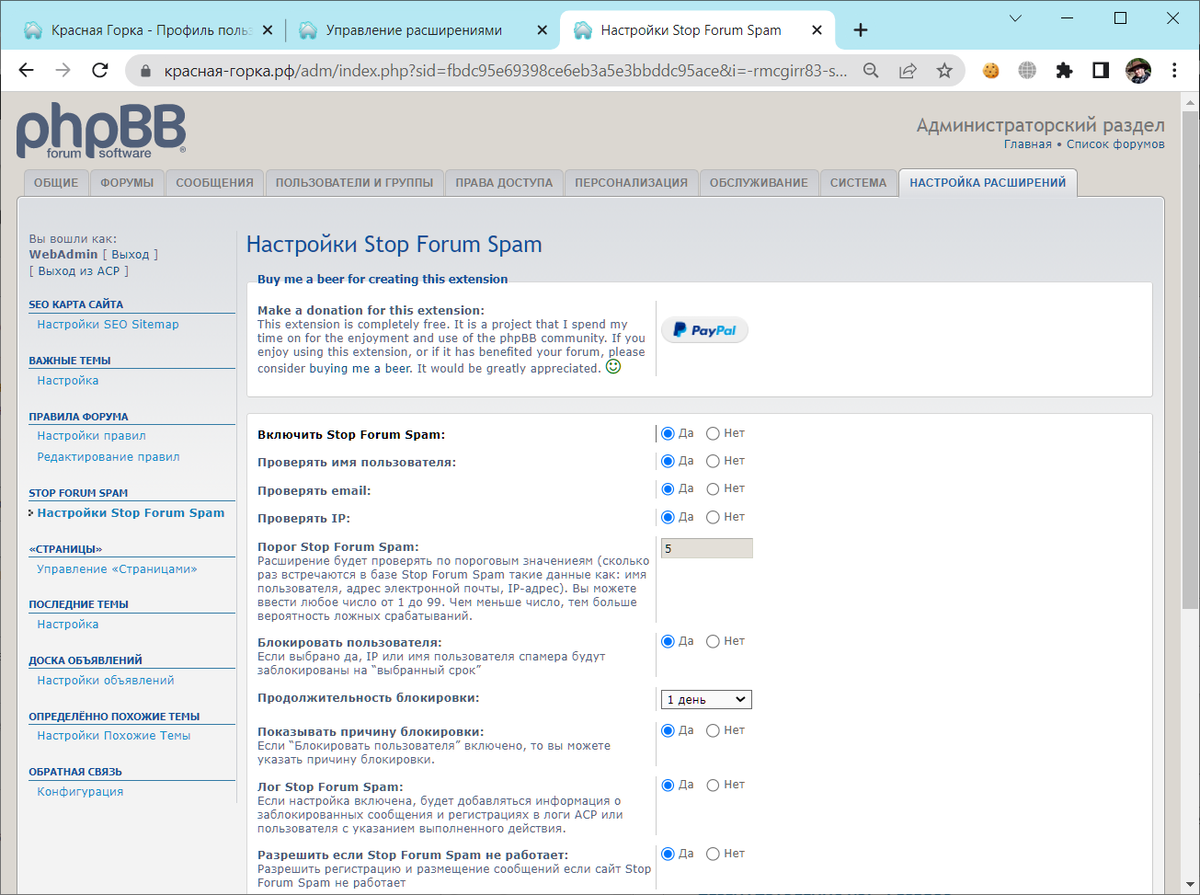Viewport: 1200px width, 895px height.
Task: Select Да for Проверять имя пользователя
Action: (668, 461)
